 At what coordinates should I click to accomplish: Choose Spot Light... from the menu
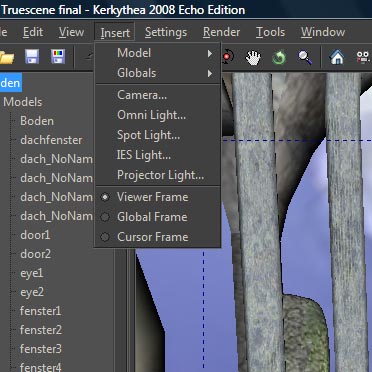[x=158, y=135]
